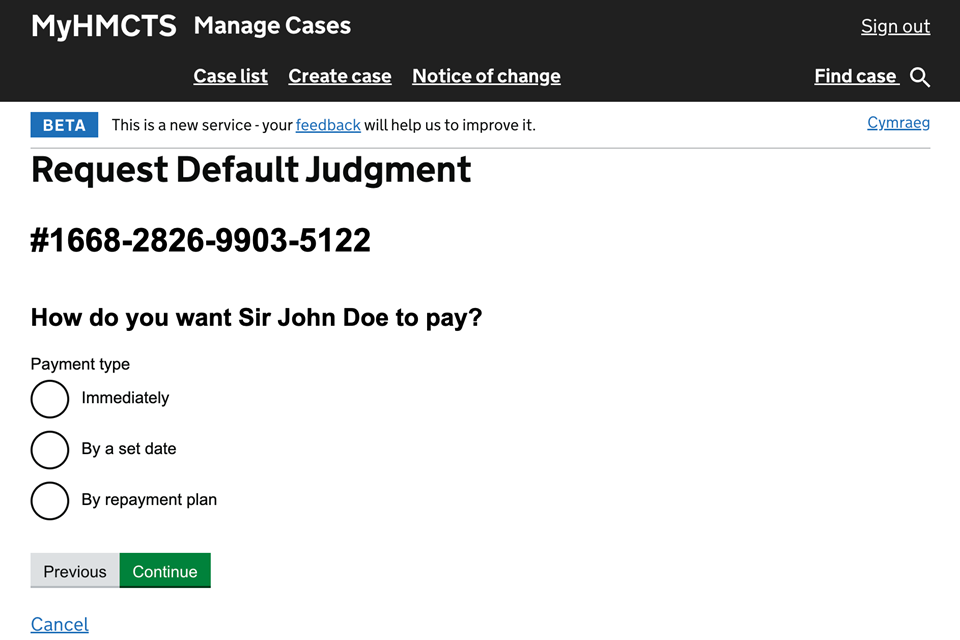Viewport: 960px width, 640px height.
Task: Click the Sir John Doe payment question
Action: pyautogui.click(x=256, y=318)
